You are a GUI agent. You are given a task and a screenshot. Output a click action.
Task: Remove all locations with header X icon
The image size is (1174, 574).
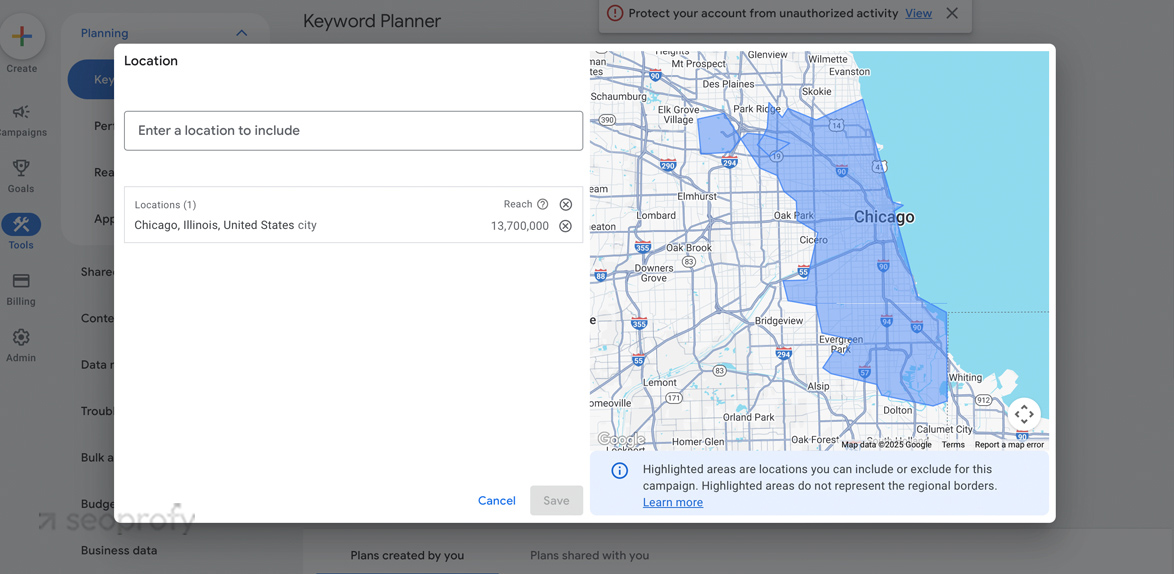click(566, 204)
